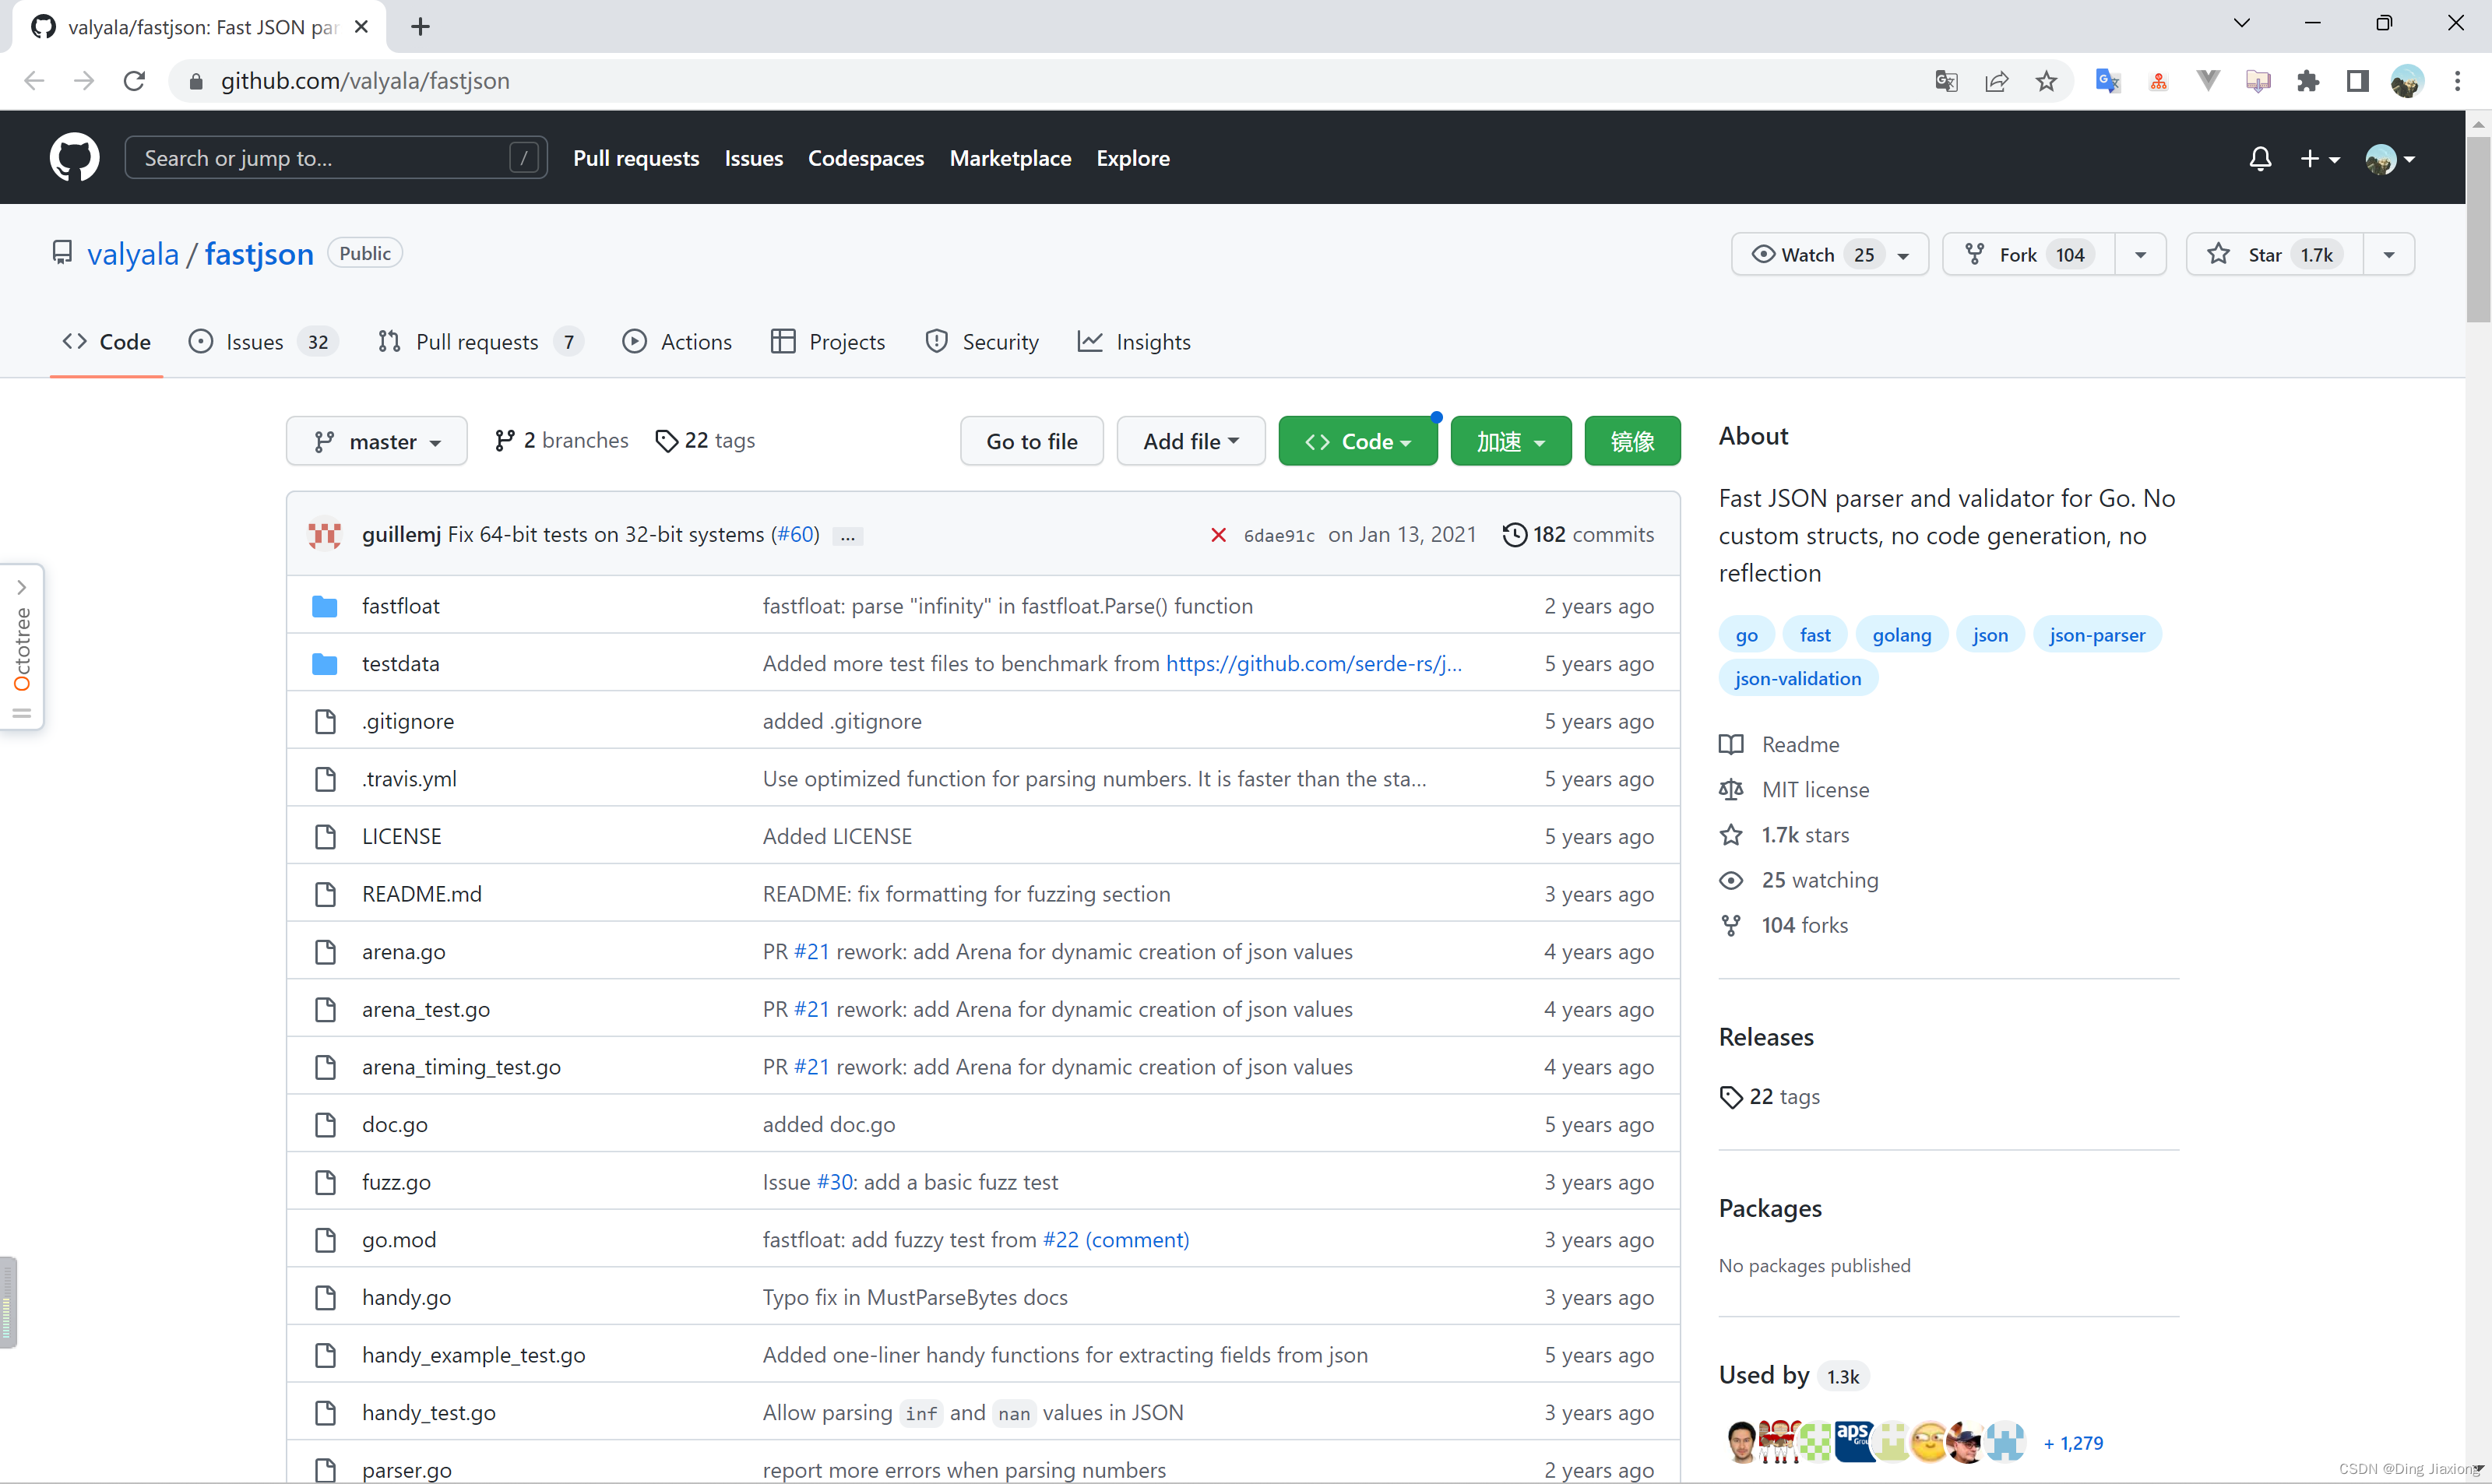Click the 镜像 green button
Image resolution: width=2492 pixels, height=1484 pixels.
(1632, 441)
